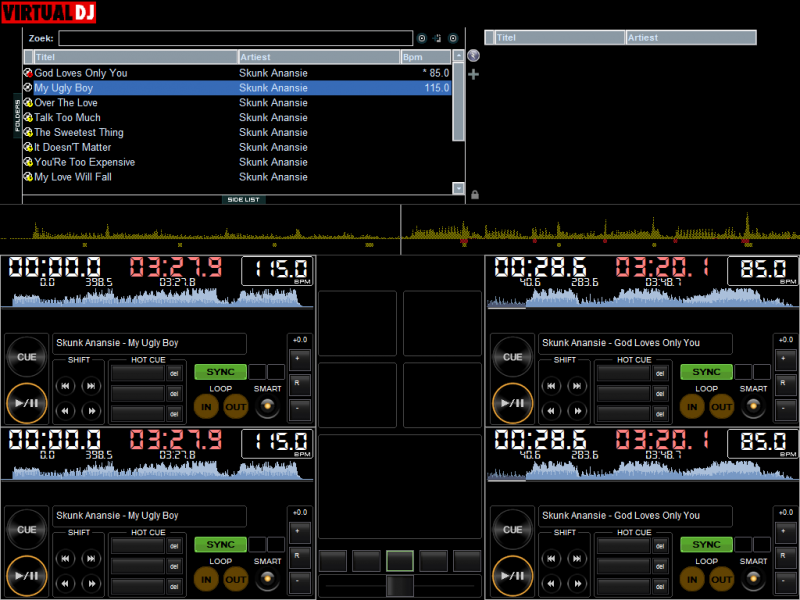Enable SYNC on upper God Loves Only You deck
The image size is (800, 600).
click(707, 372)
